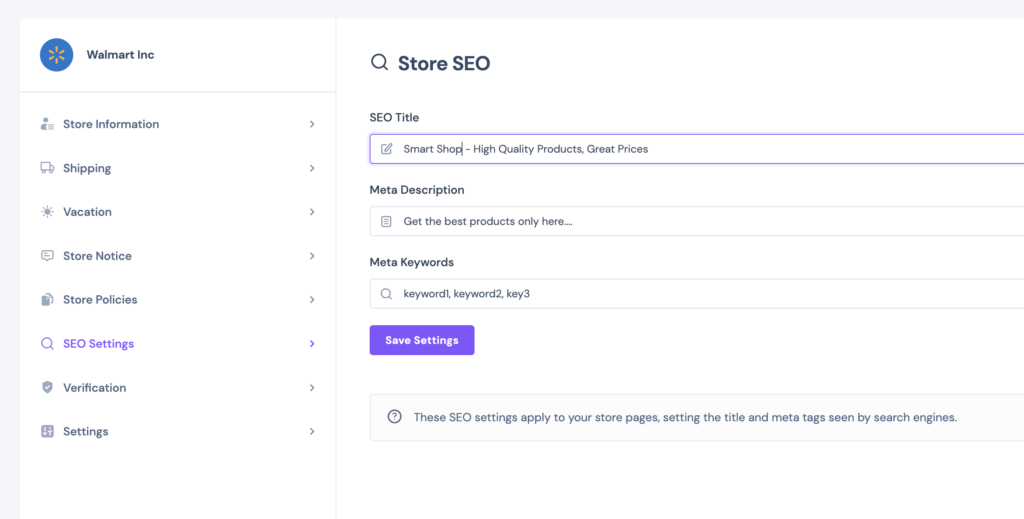Image resolution: width=1024 pixels, height=519 pixels.
Task: Click the Settings sliders icon in sidebar
Action: click(x=47, y=431)
